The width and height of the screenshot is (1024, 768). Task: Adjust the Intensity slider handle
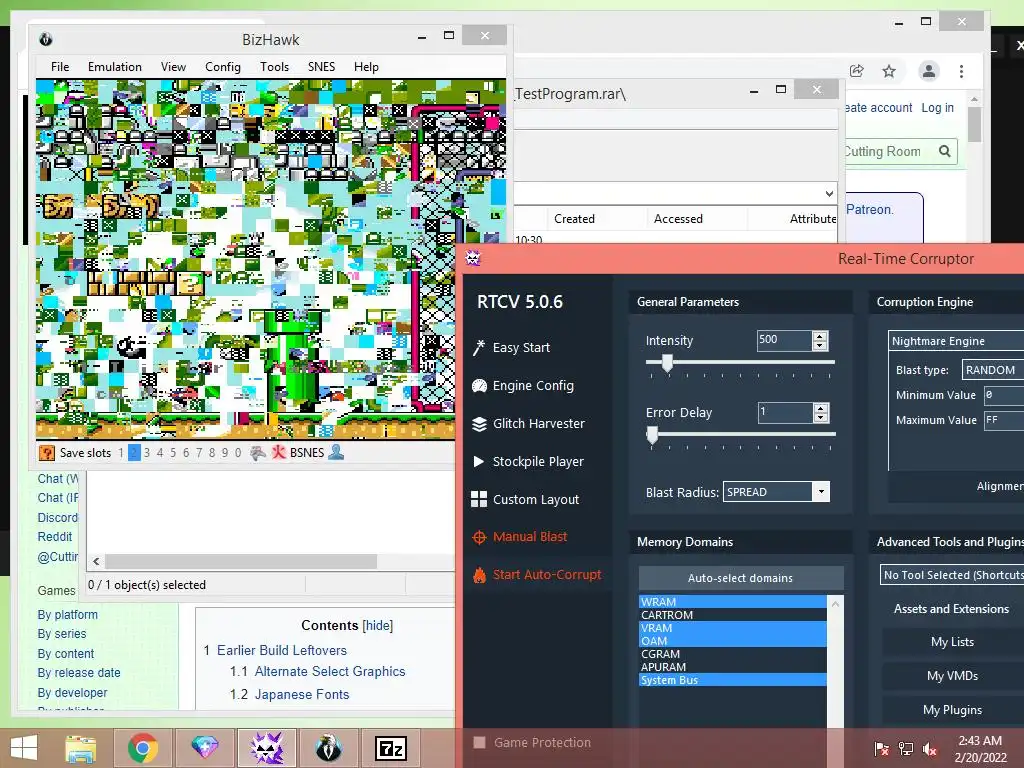(667, 363)
